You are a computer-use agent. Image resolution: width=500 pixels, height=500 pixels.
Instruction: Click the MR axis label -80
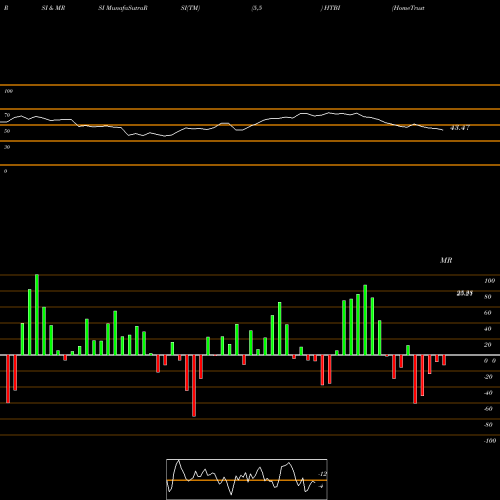488,425
